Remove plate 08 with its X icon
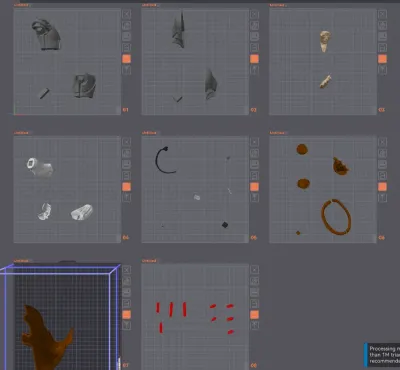 point(254,270)
